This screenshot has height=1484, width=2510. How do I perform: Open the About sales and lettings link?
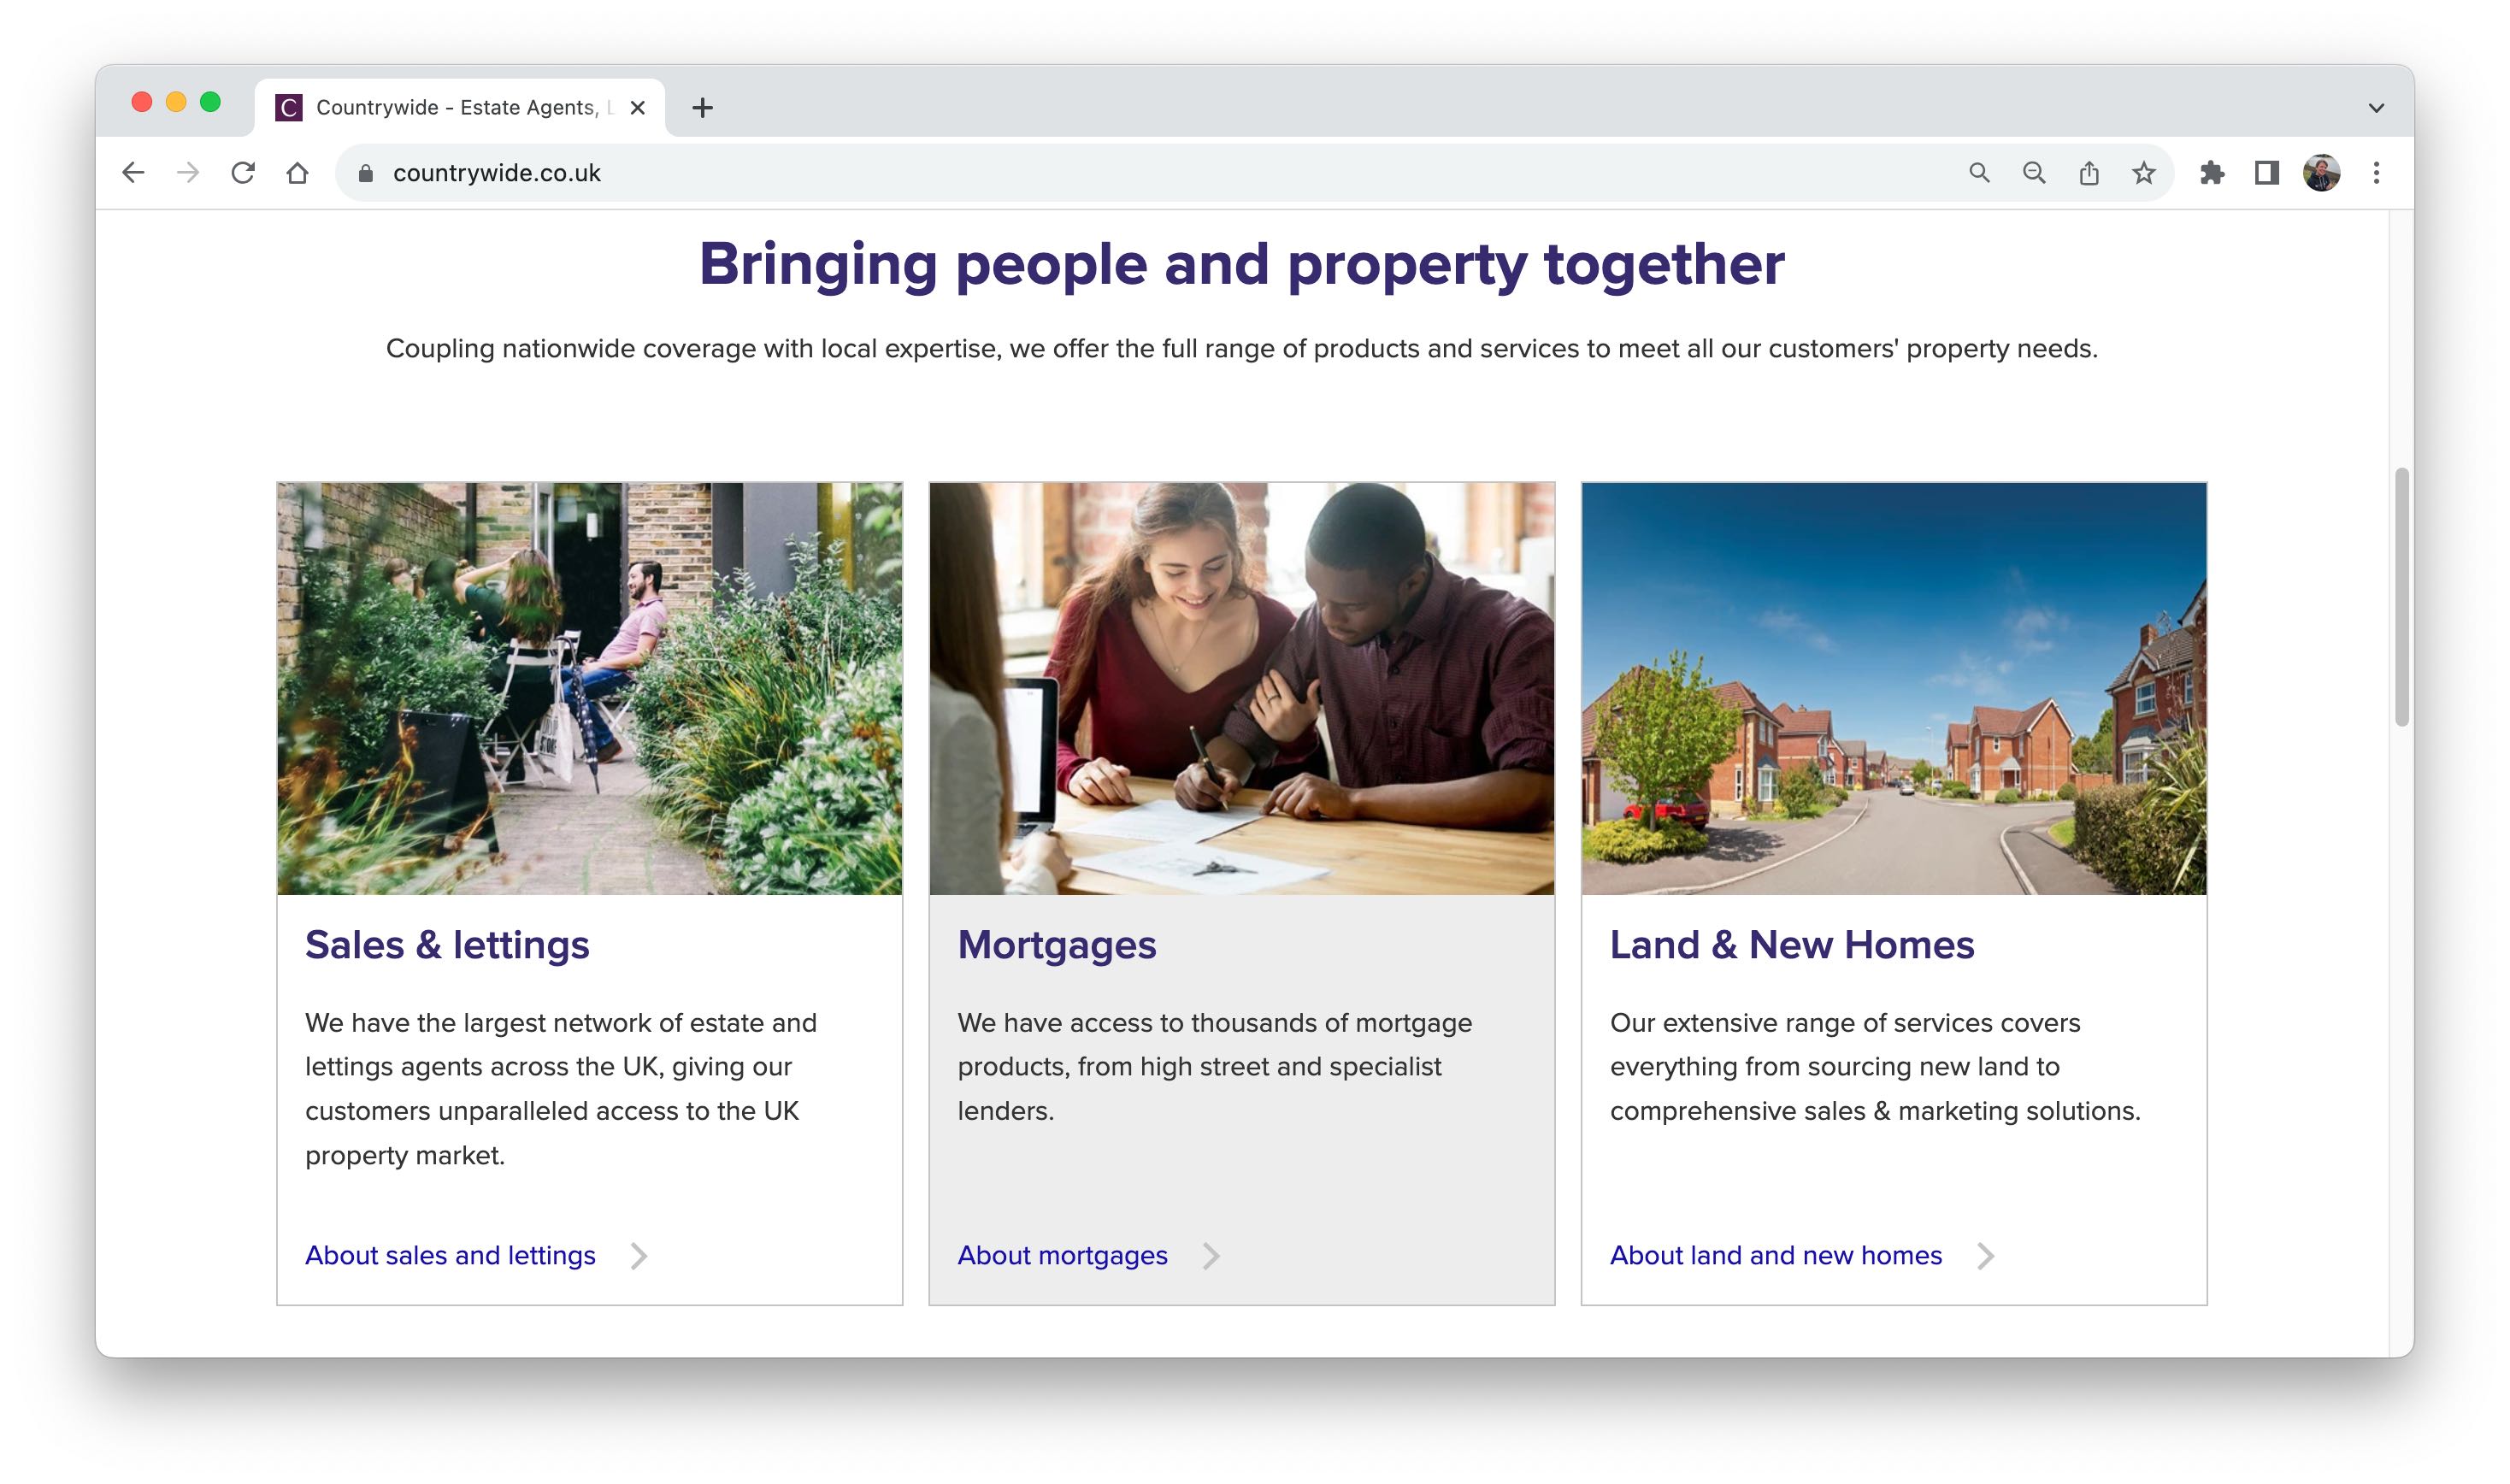pos(450,1255)
